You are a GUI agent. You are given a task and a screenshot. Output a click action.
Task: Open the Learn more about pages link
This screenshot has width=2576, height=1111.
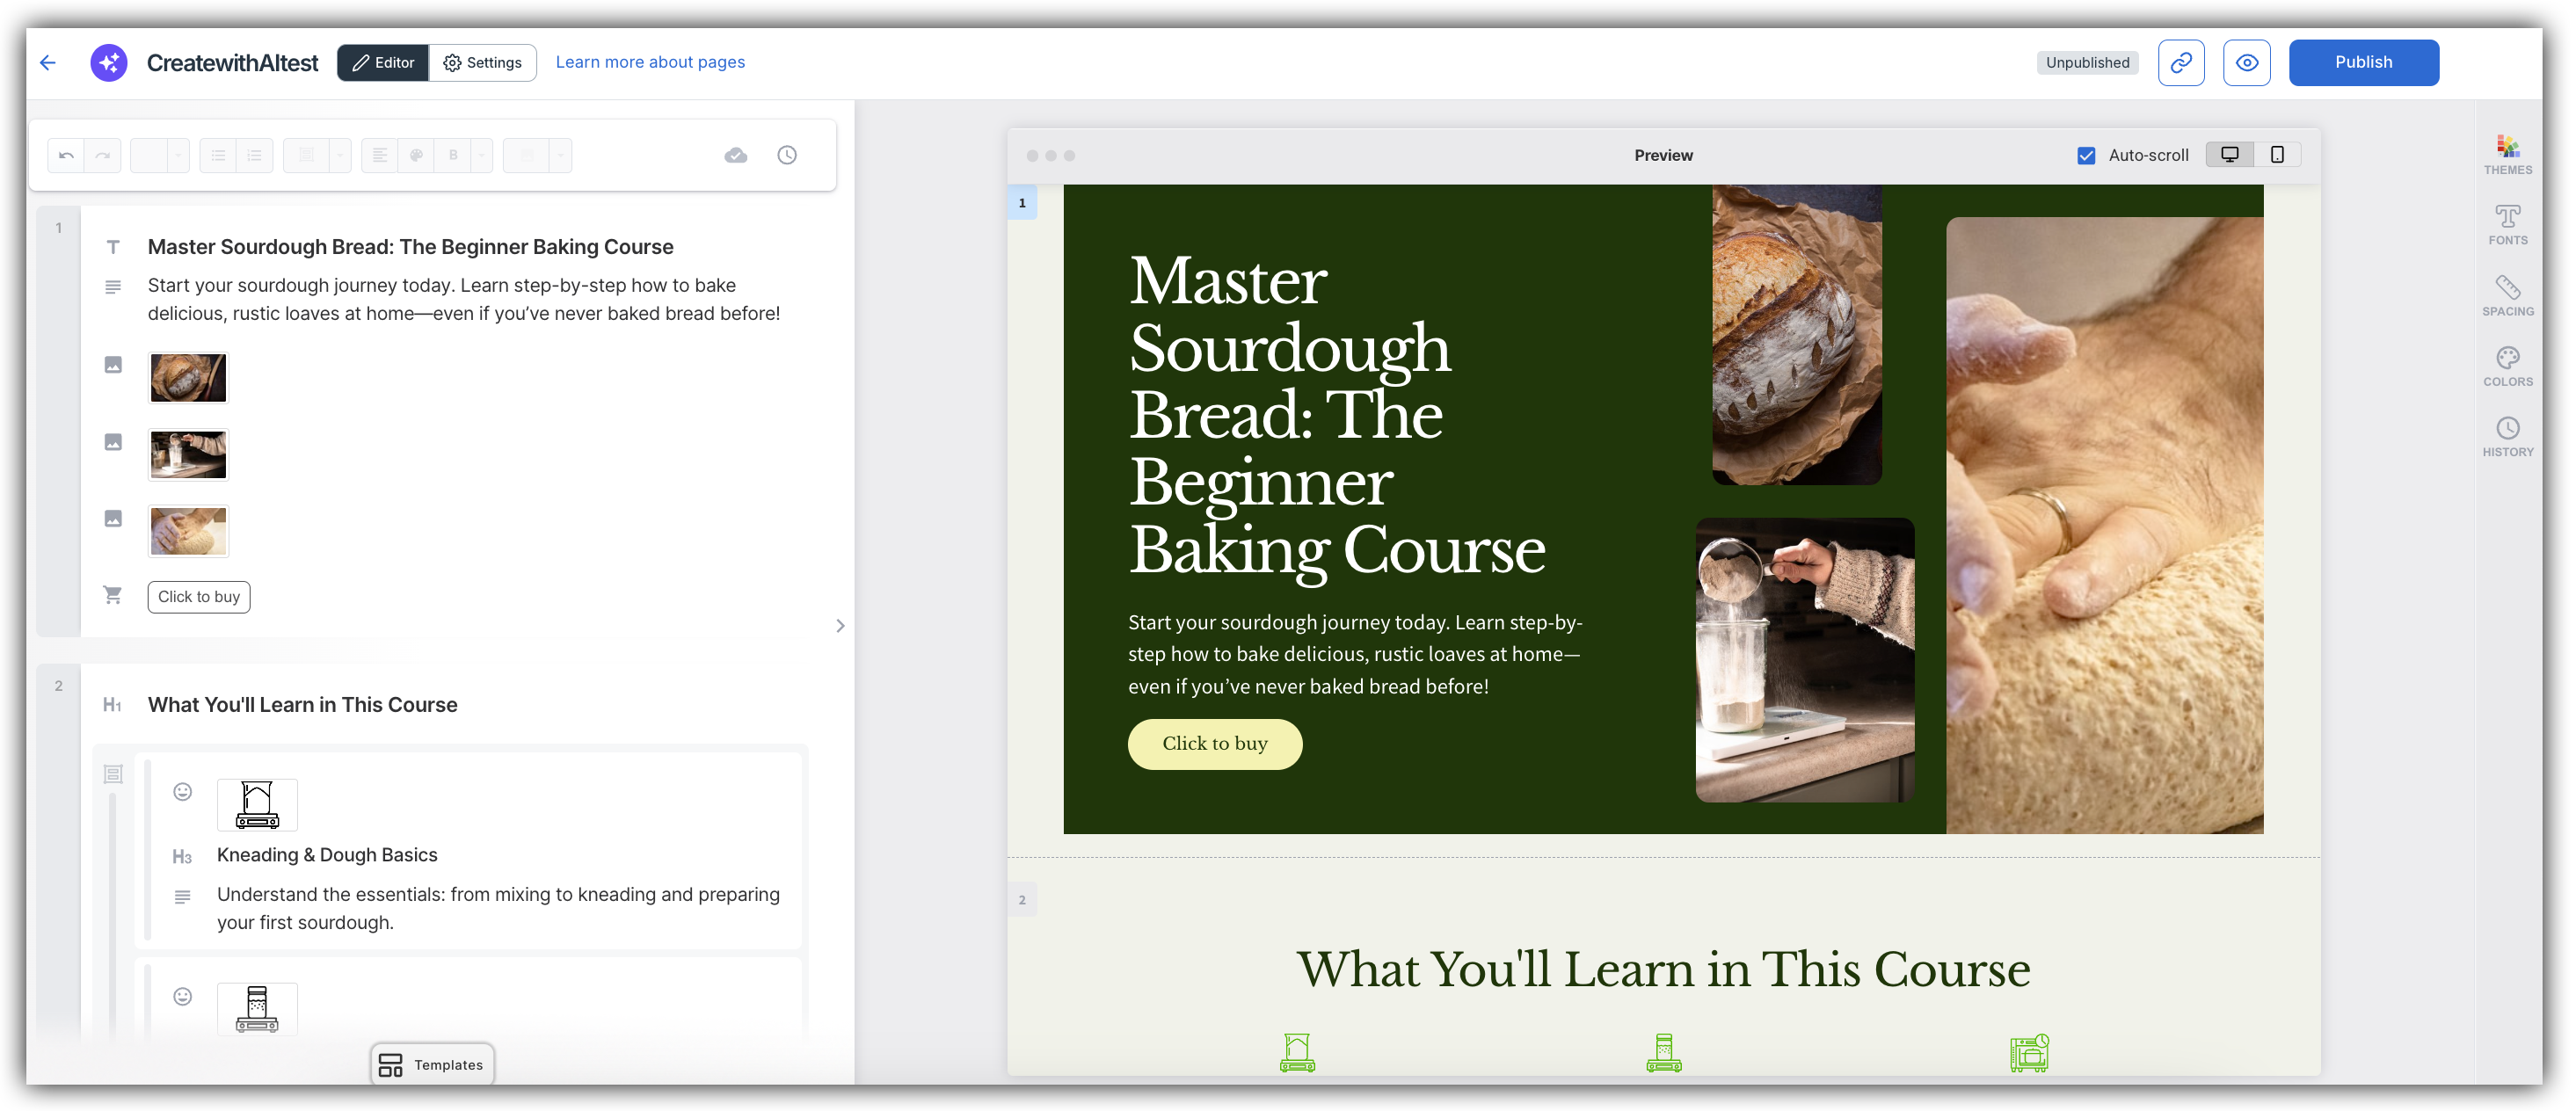click(x=650, y=62)
